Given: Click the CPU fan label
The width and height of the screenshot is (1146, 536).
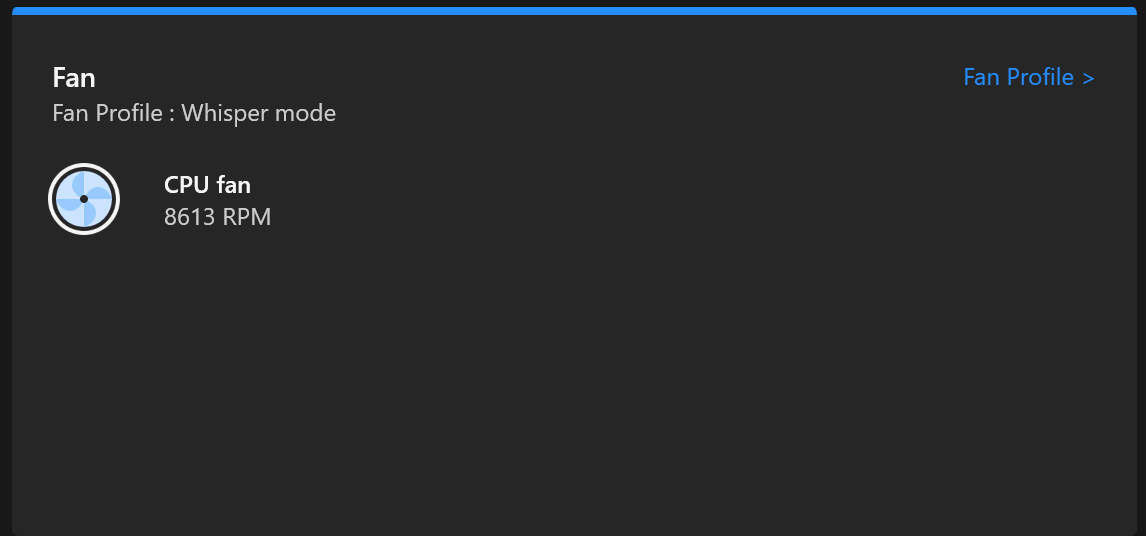Looking at the screenshot, I should 208,185.
